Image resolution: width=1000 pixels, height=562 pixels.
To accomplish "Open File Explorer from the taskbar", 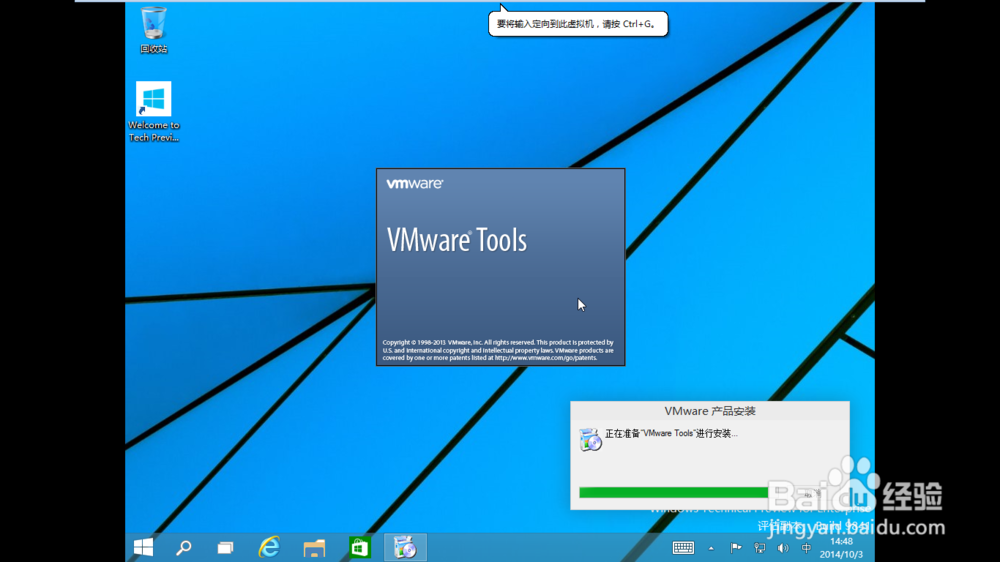I will (x=314, y=547).
